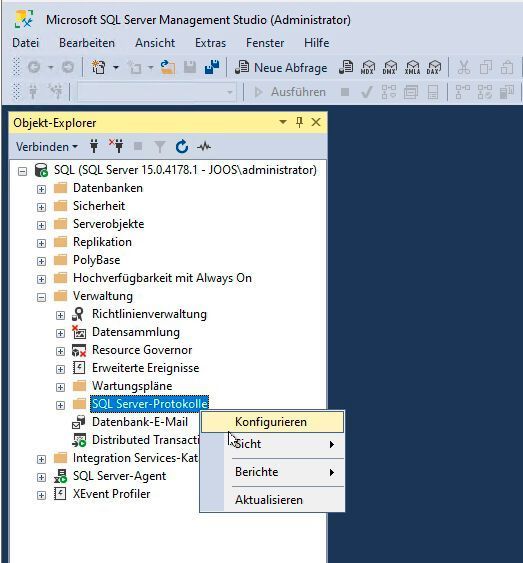Click the Ausführen button
Image resolution: width=523 pixels, height=563 pixels.
point(290,92)
